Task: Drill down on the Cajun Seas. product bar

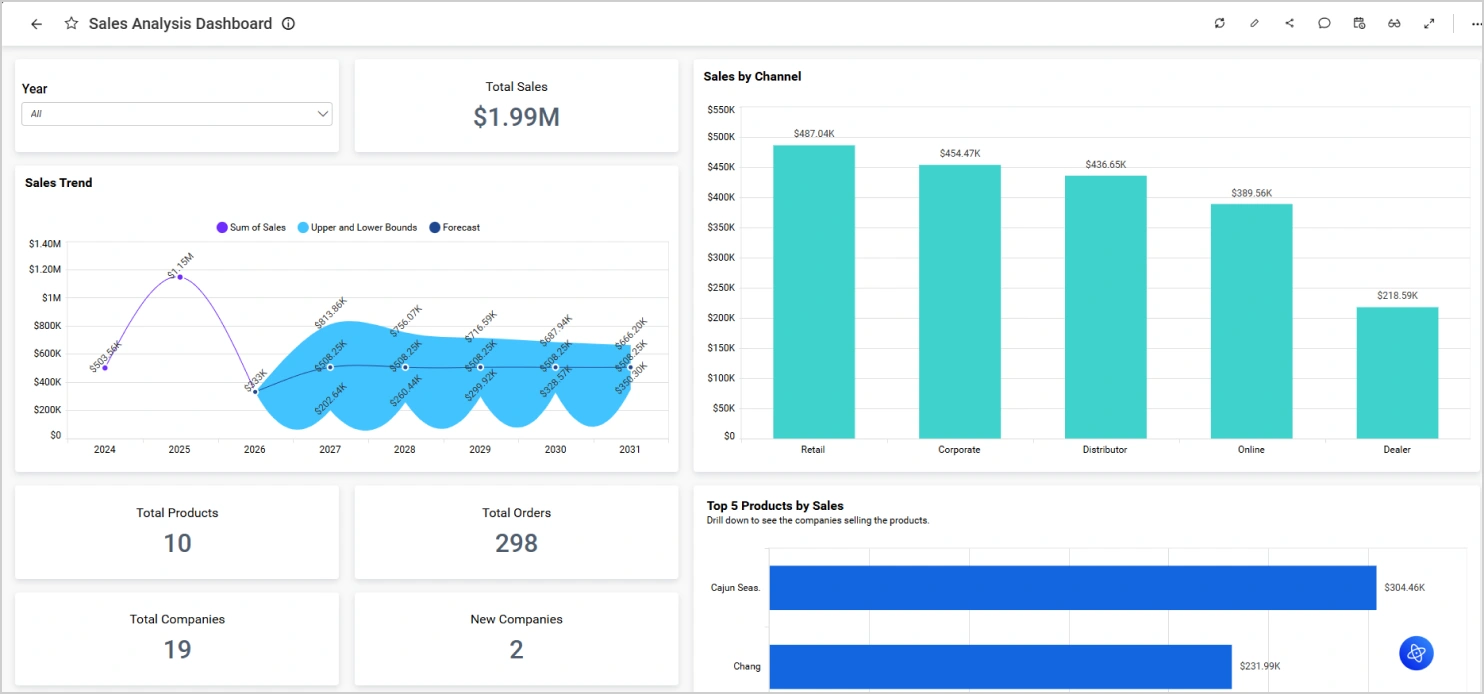Action: 1073,587
